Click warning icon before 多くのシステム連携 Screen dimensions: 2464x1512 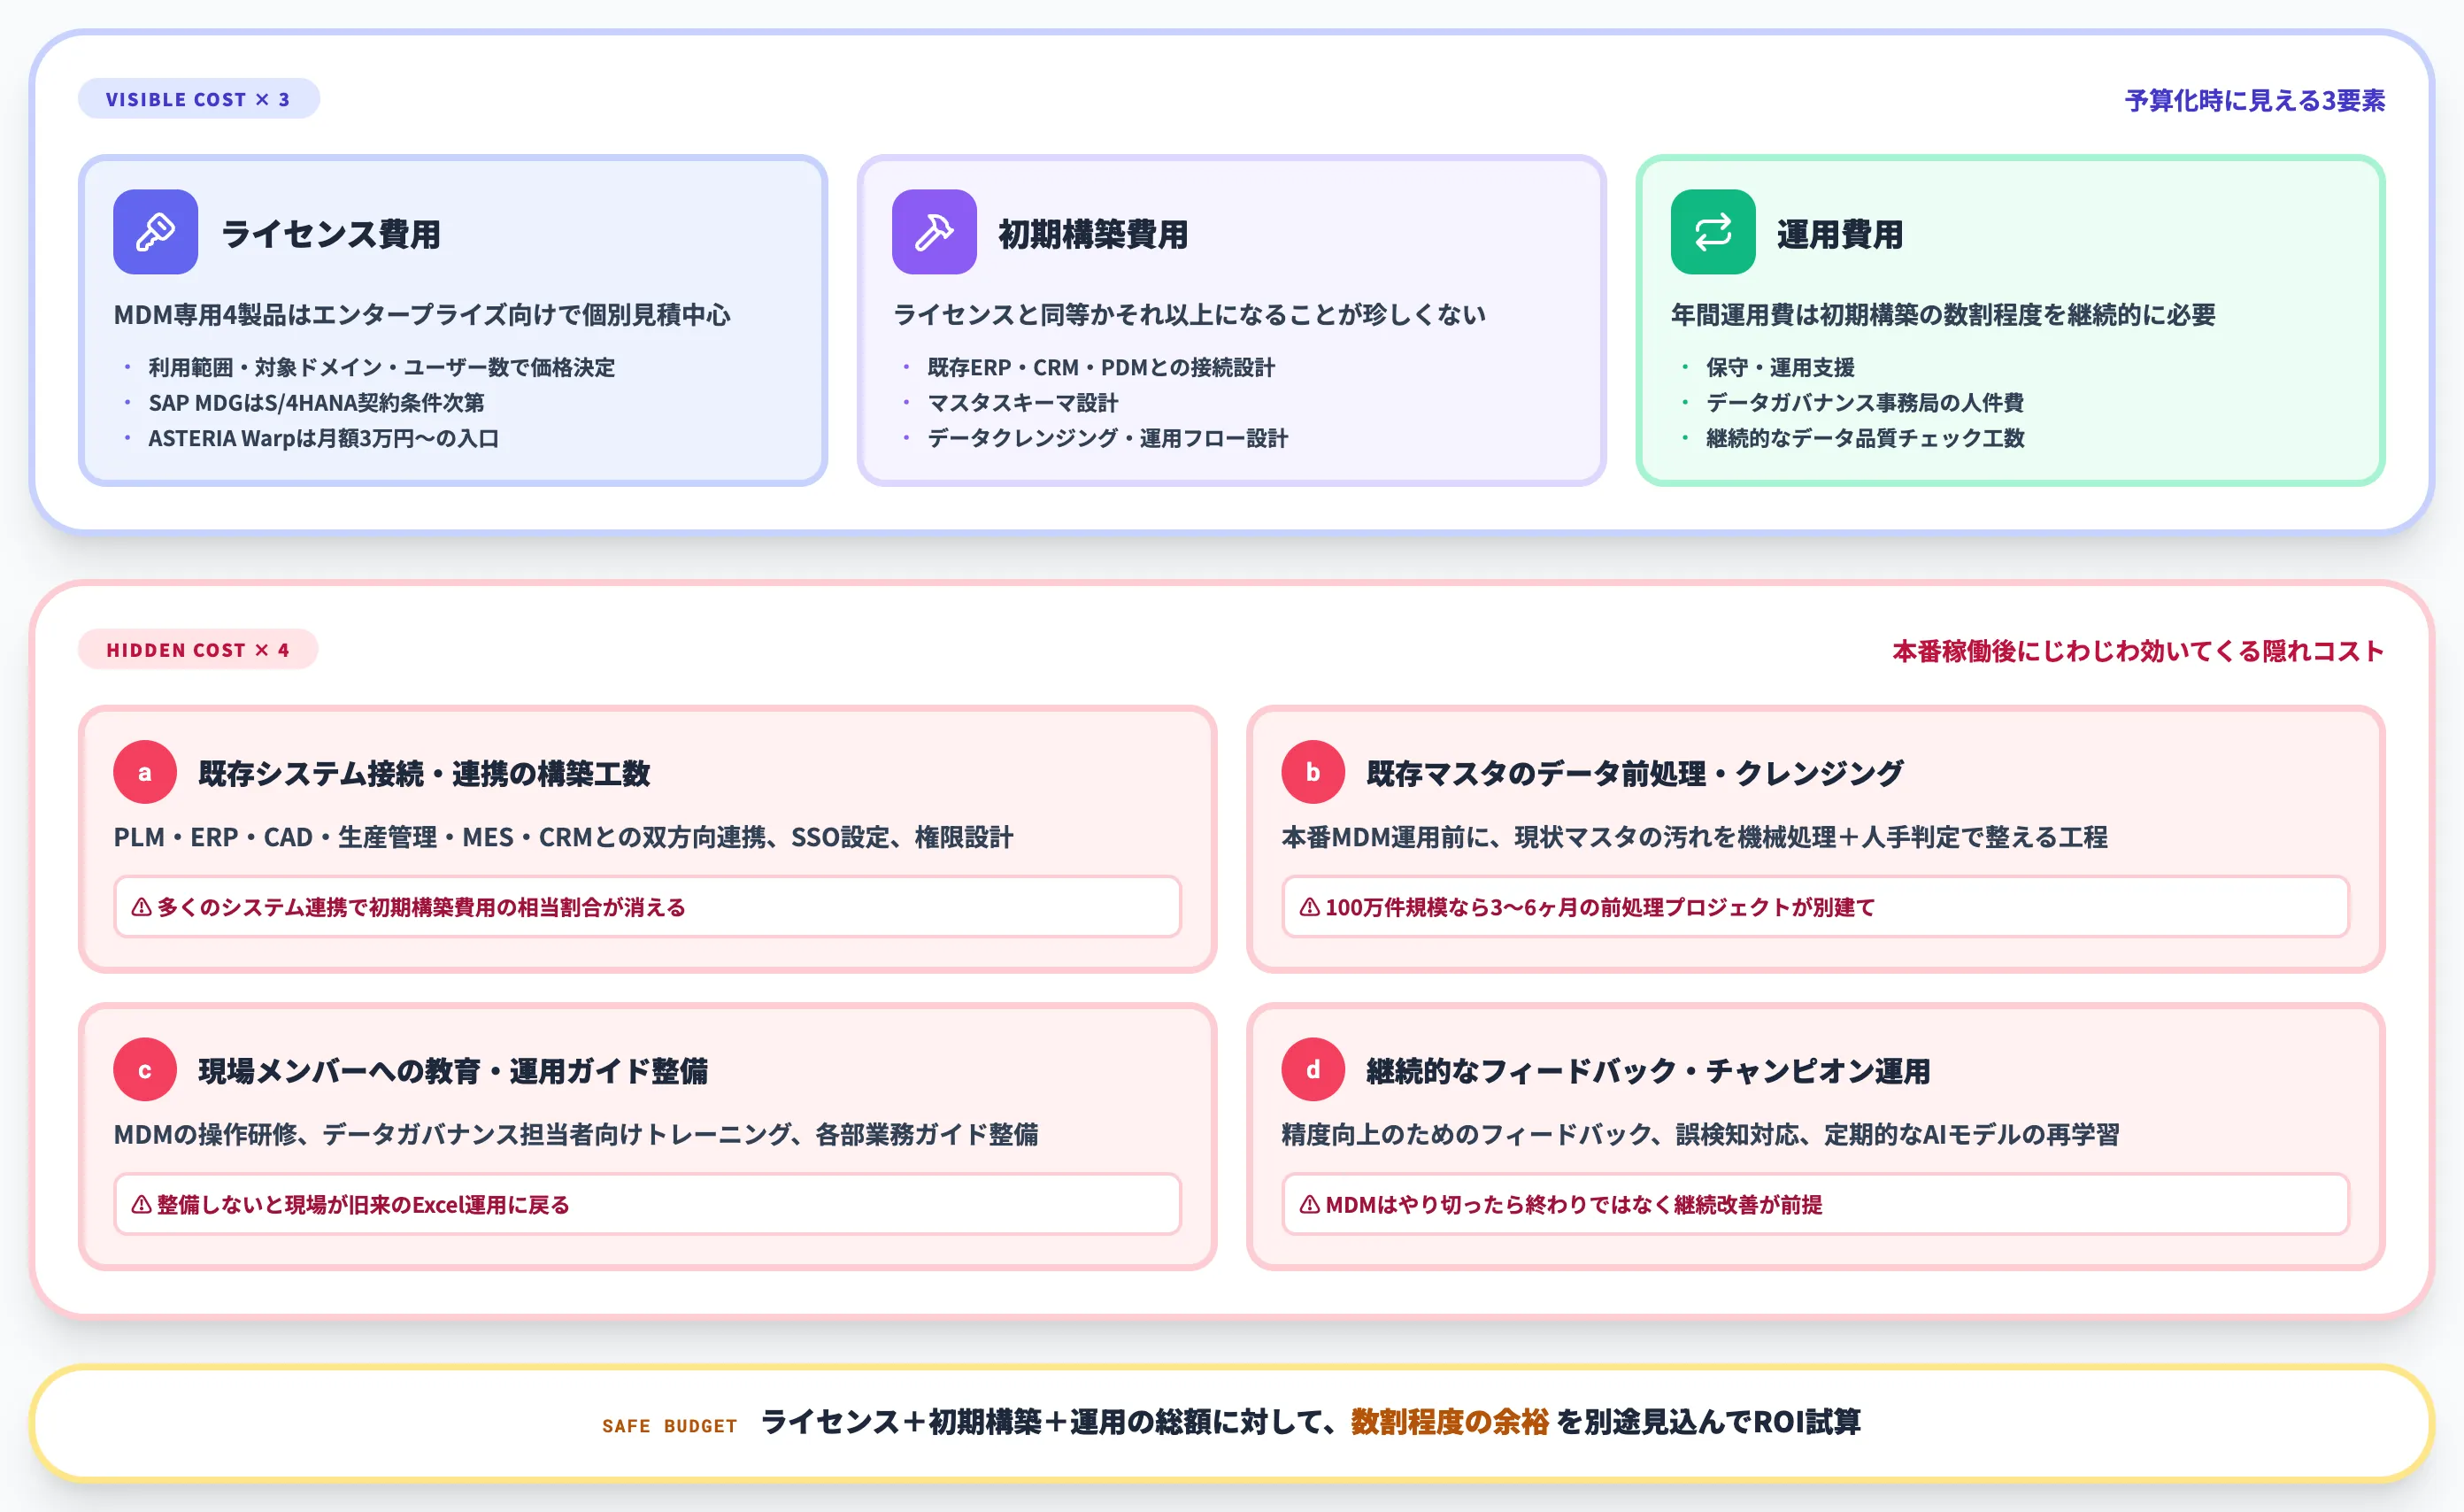point(142,907)
